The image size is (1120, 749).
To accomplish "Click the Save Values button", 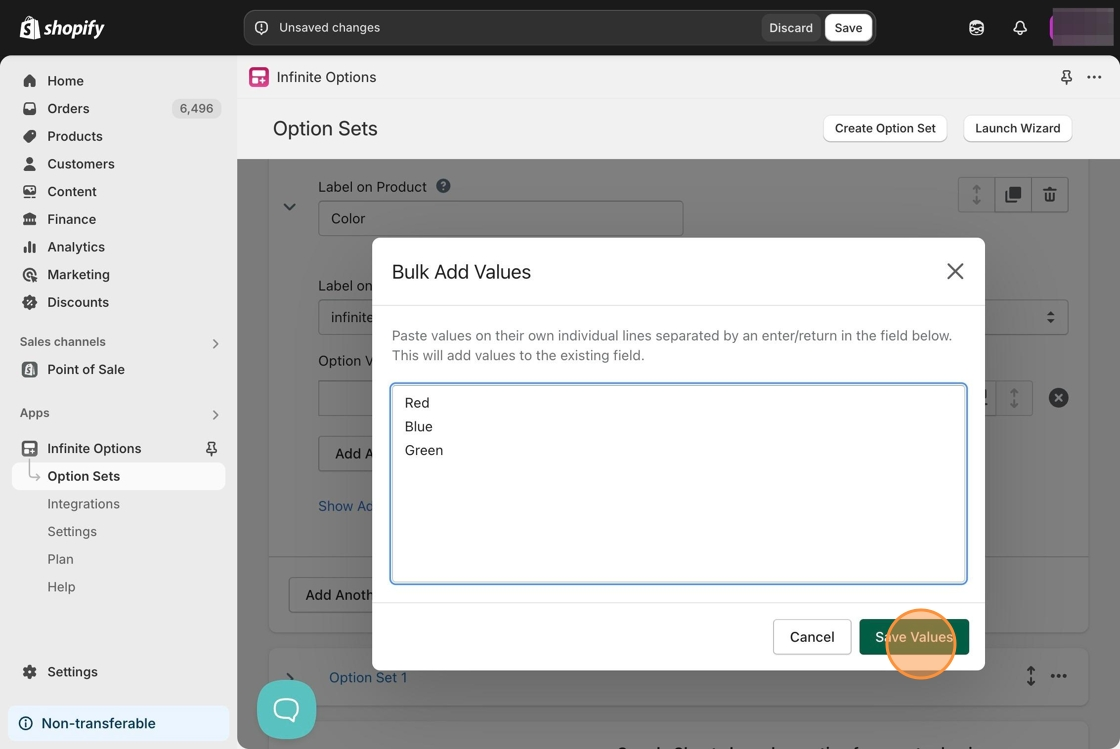I will coord(913,637).
